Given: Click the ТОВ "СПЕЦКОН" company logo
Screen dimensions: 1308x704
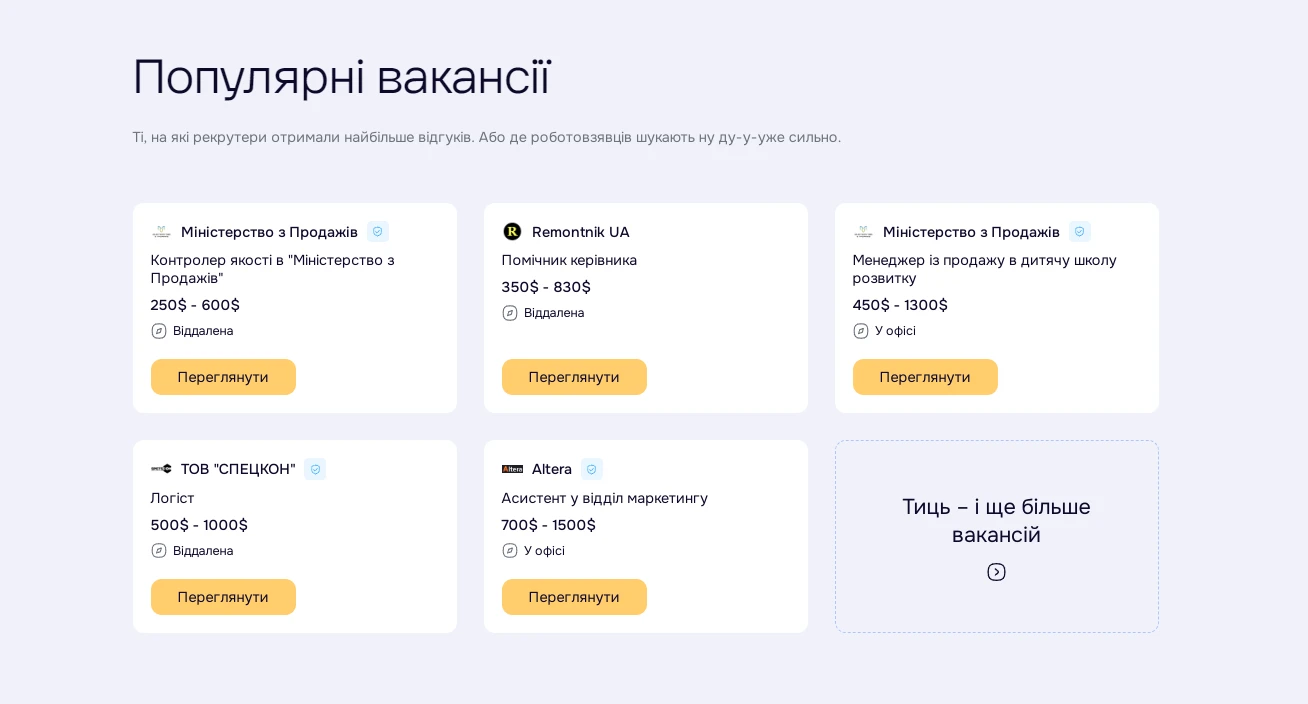Looking at the screenshot, I should [x=161, y=469].
